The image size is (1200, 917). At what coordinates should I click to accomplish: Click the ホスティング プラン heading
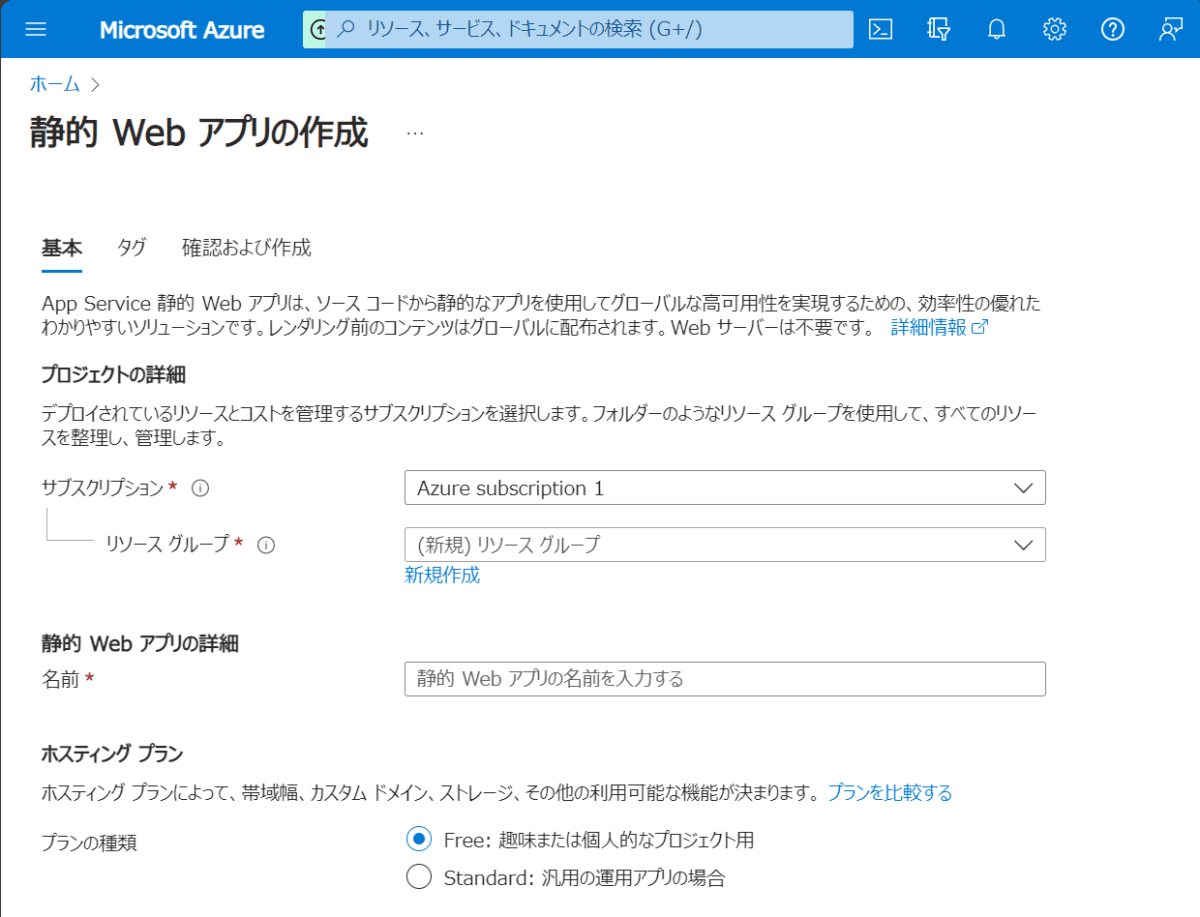(x=112, y=753)
